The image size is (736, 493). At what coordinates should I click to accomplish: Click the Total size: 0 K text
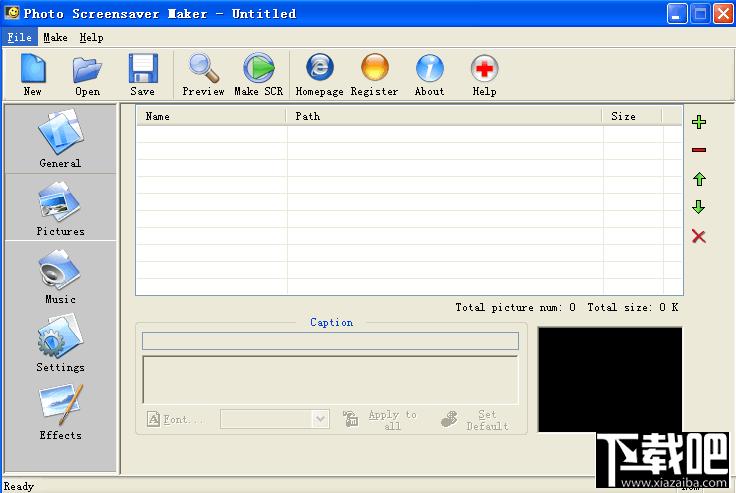coord(633,308)
